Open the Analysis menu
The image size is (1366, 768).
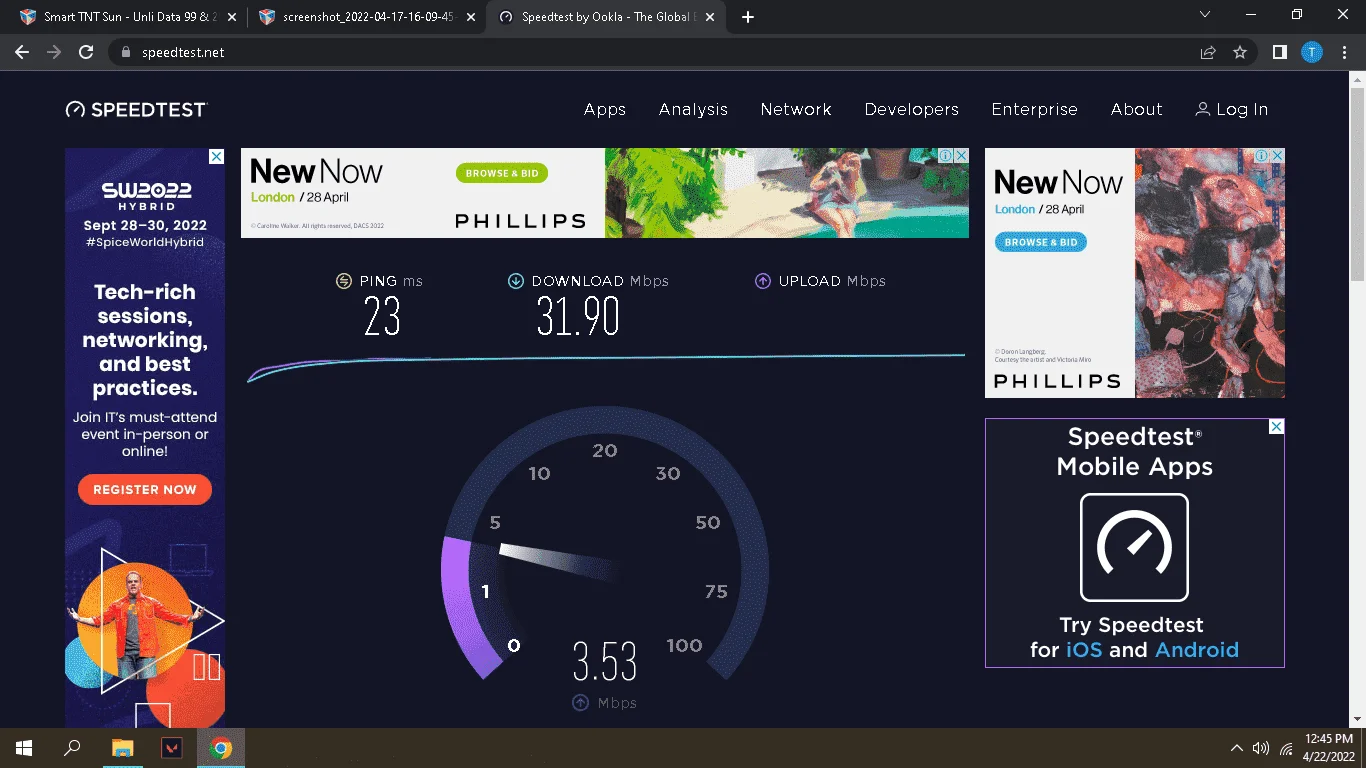(x=693, y=109)
